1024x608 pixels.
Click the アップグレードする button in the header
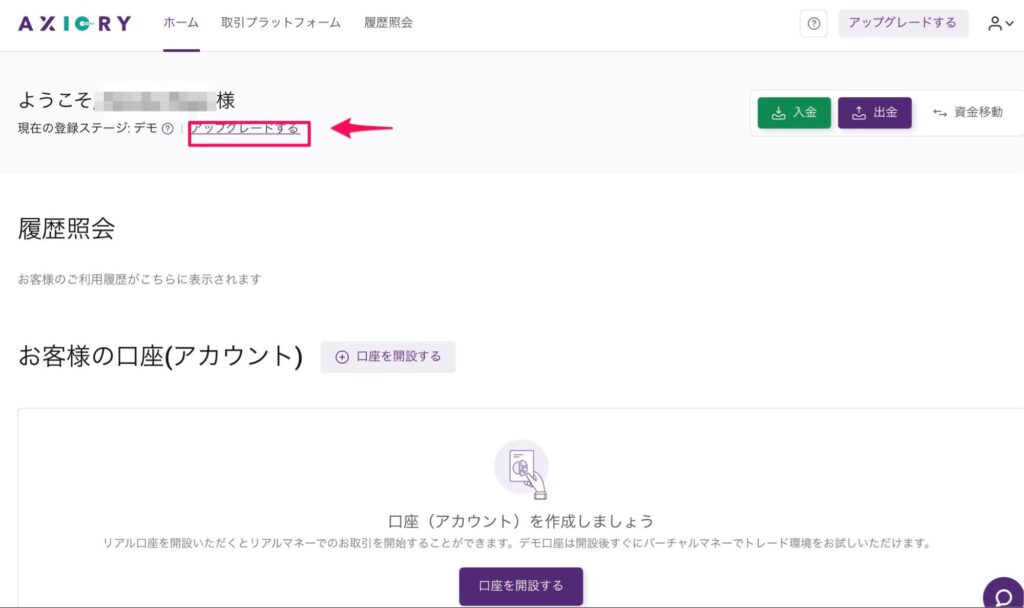click(902, 23)
